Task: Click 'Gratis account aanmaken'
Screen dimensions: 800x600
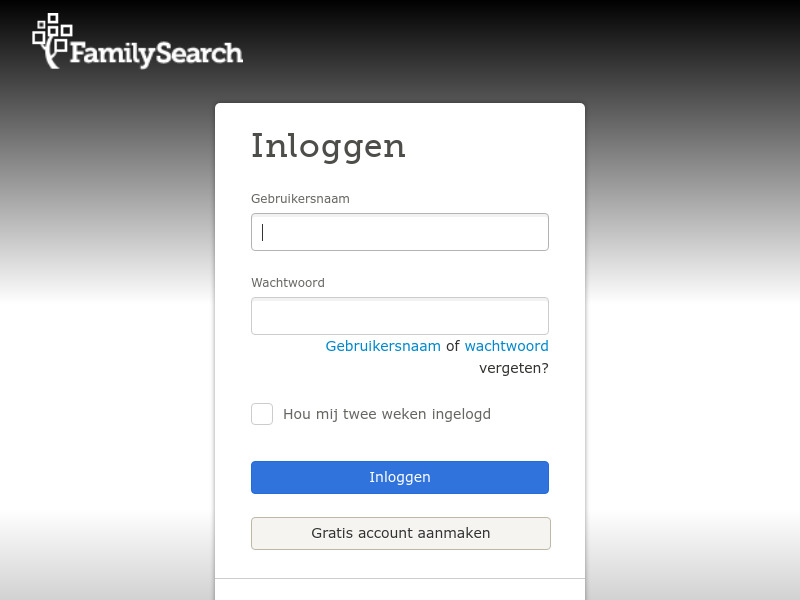Action: pyautogui.click(x=400, y=533)
